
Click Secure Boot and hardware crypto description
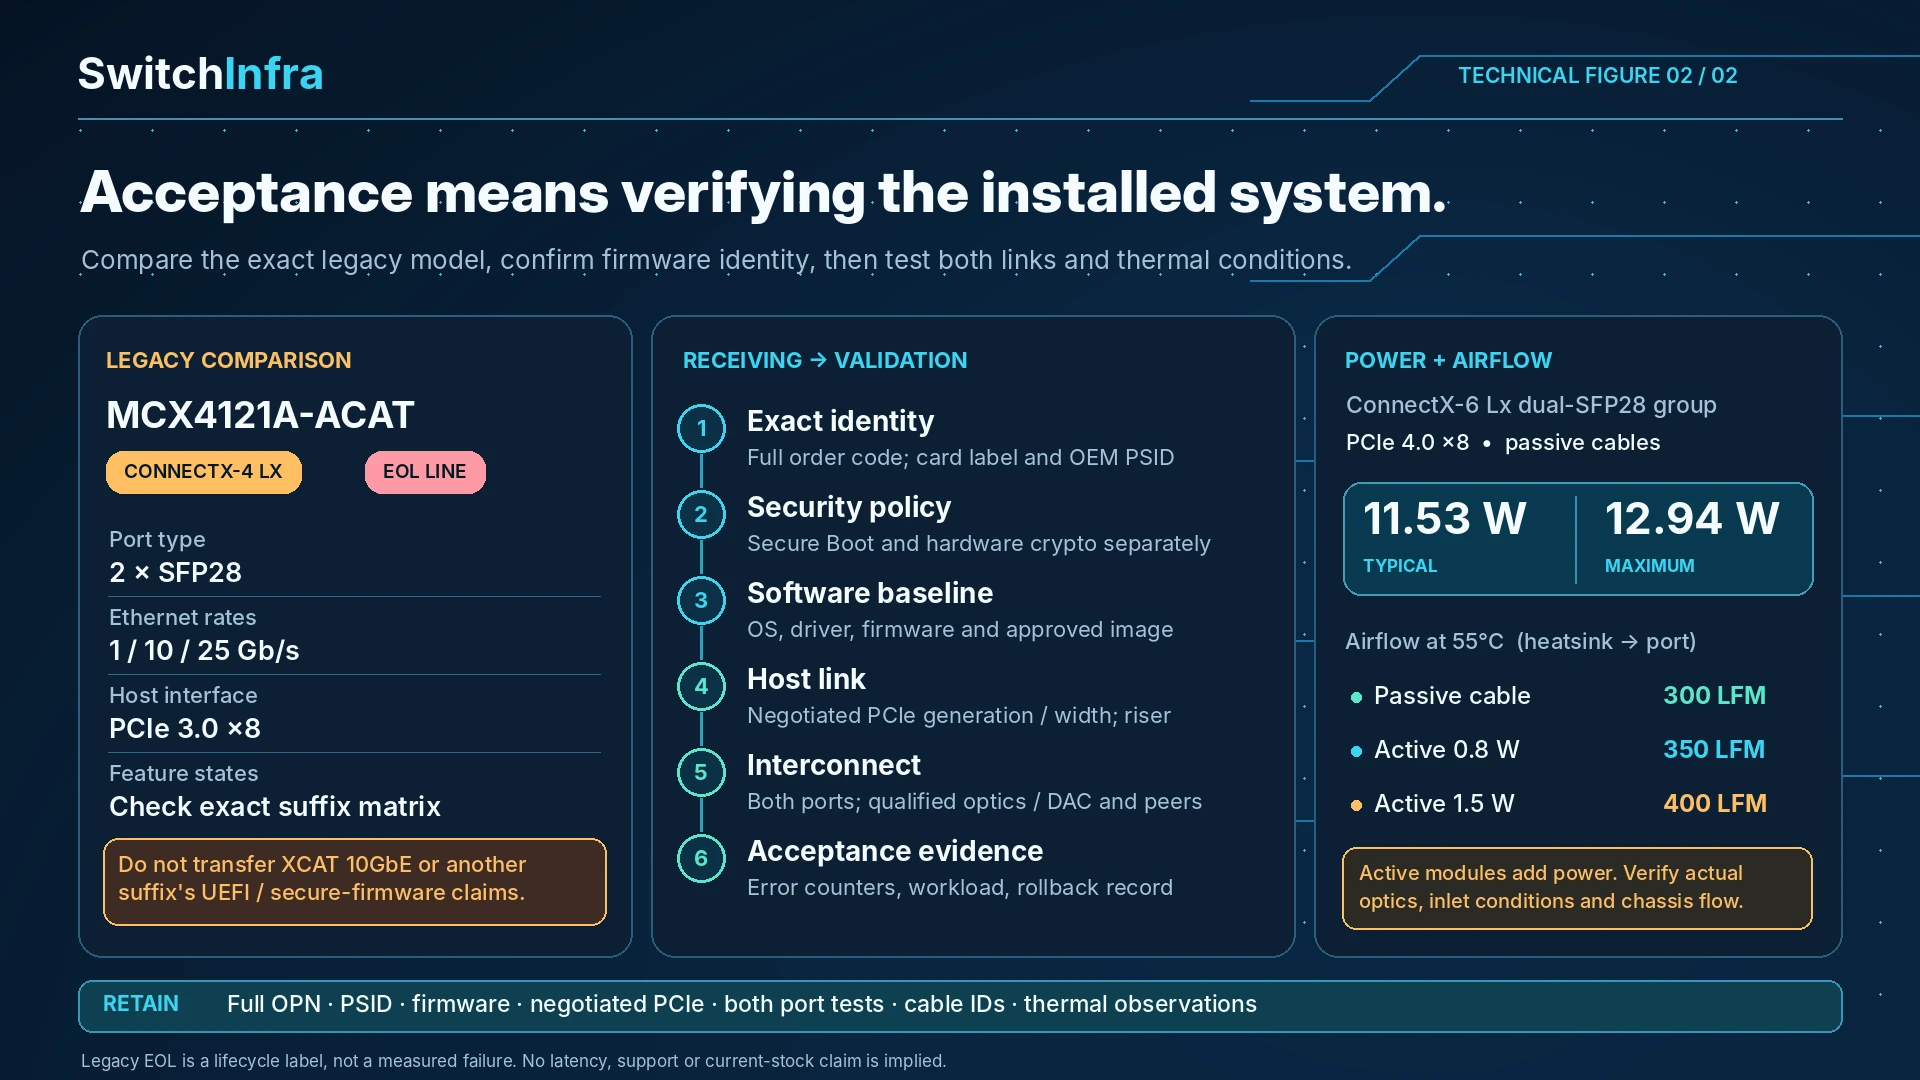tap(979, 544)
